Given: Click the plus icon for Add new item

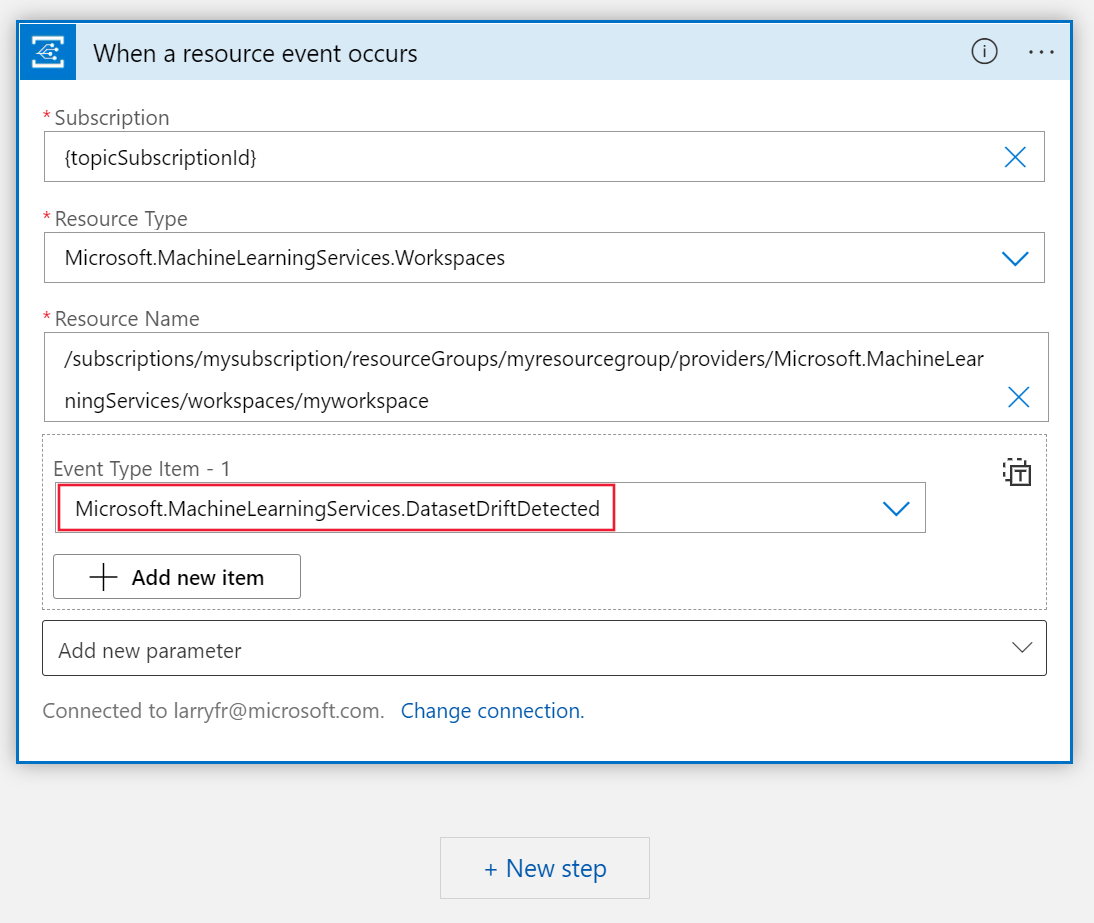Looking at the screenshot, I should coord(104,577).
